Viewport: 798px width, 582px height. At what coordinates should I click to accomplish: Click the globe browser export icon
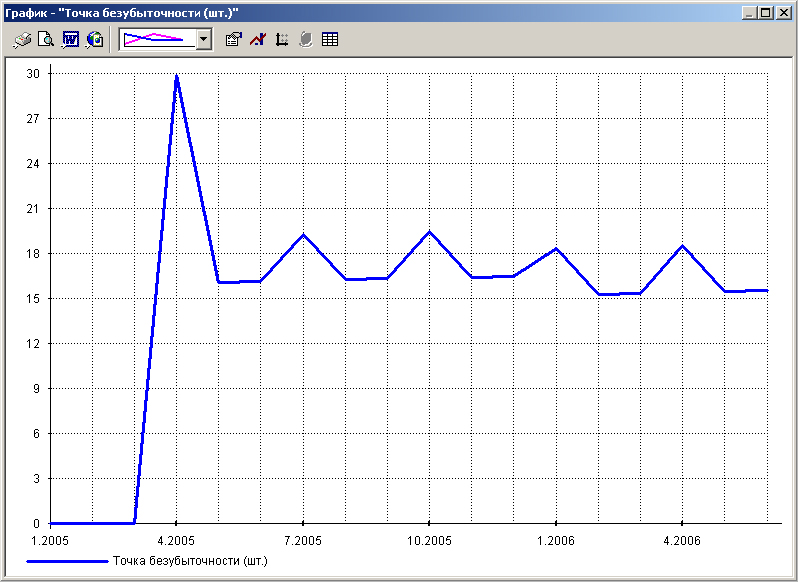point(95,40)
